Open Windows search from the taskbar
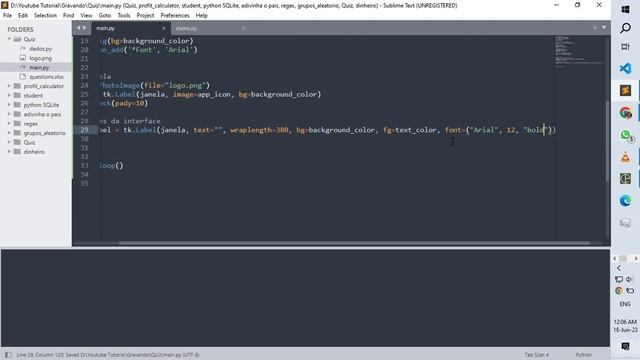Viewport: 640px width, 360px height. 625,28
